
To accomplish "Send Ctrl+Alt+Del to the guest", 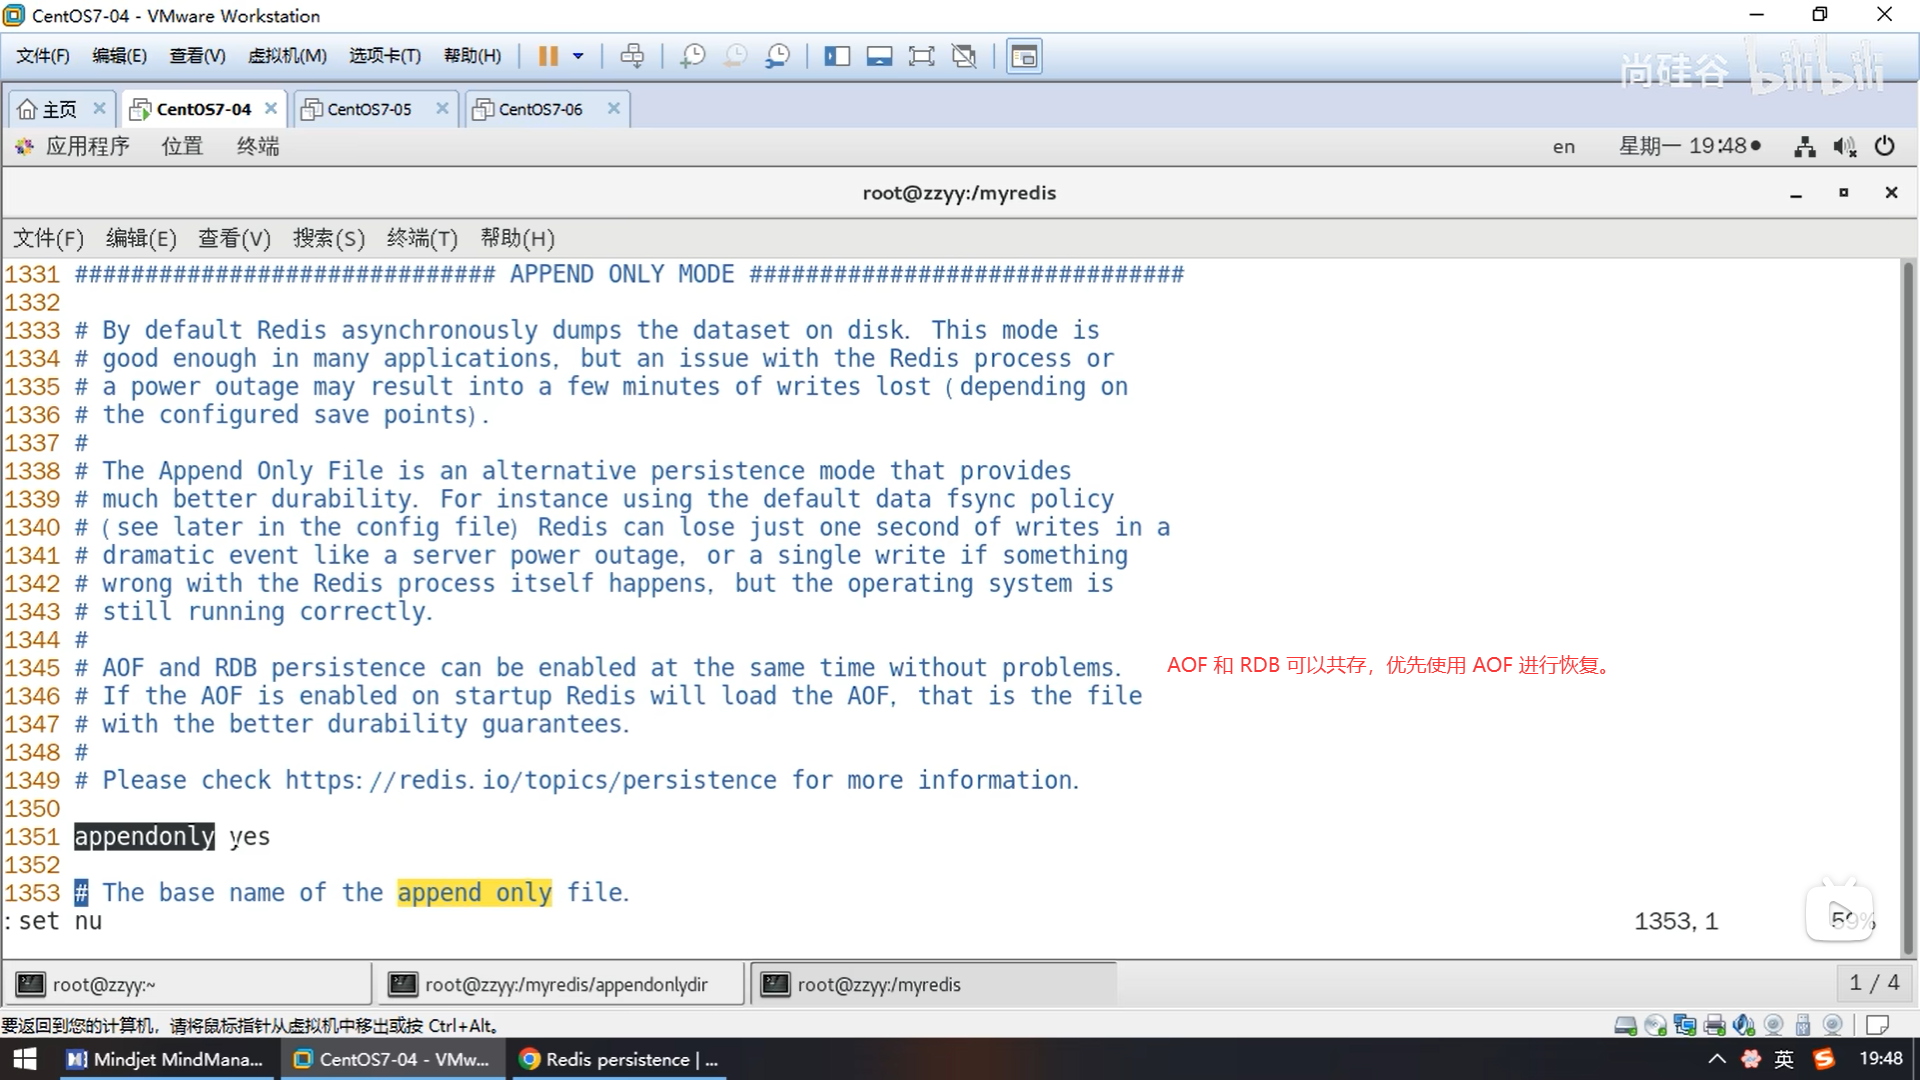I will coord(632,56).
